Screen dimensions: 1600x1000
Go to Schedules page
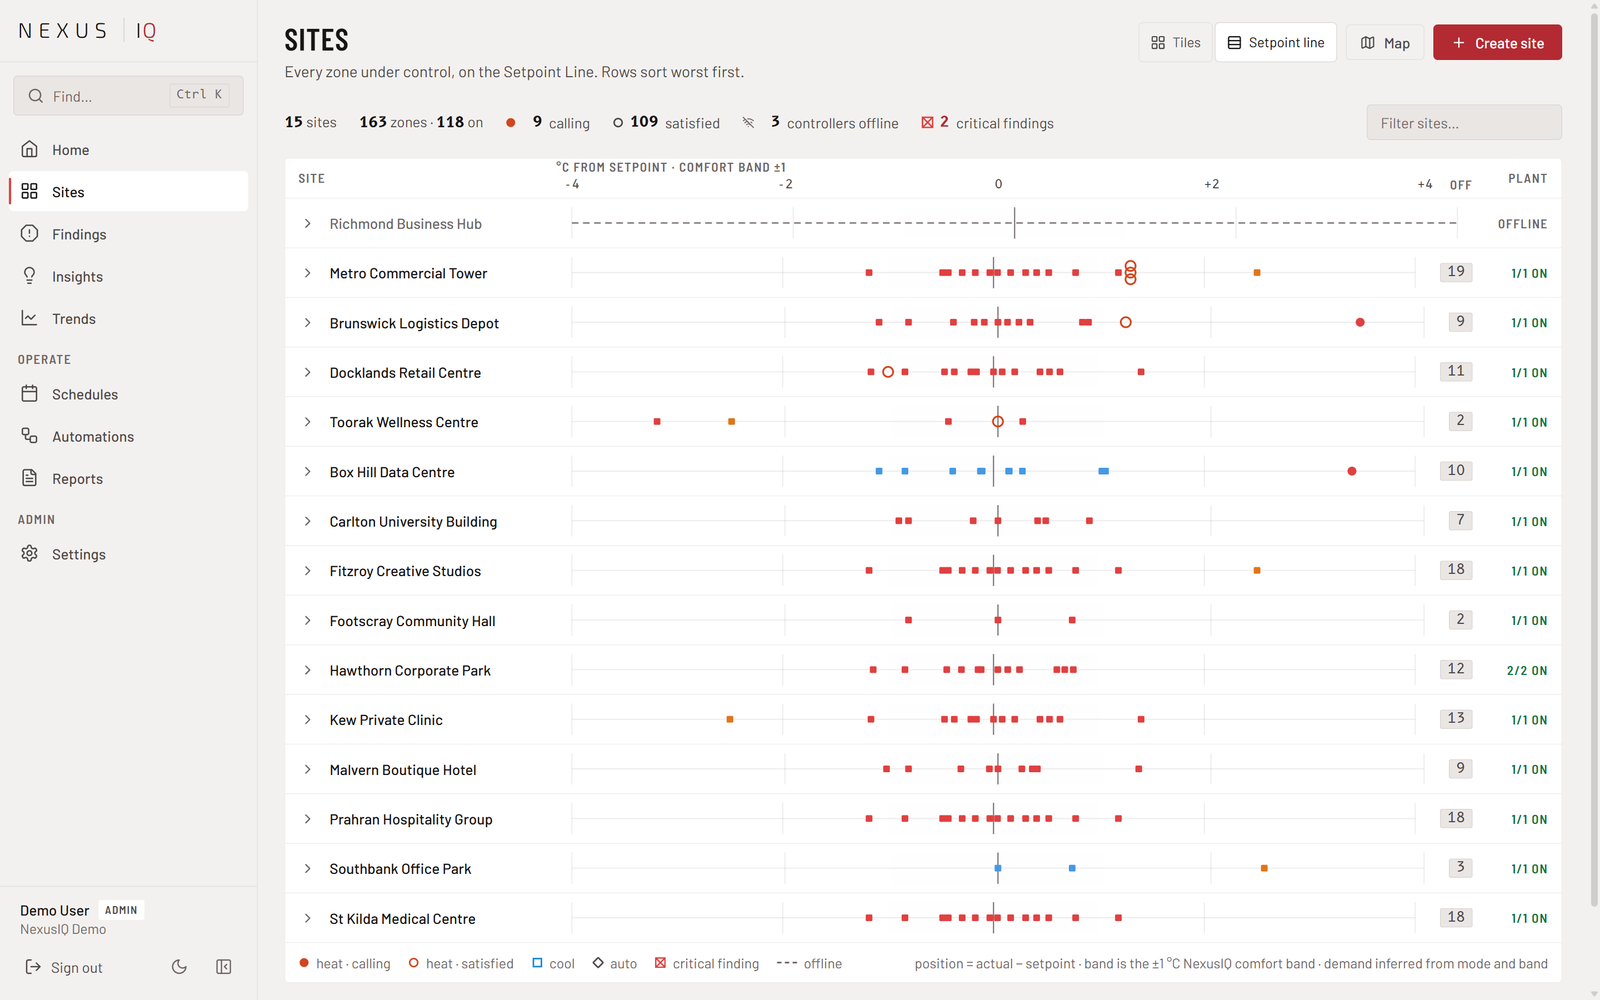tap(128, 395)
